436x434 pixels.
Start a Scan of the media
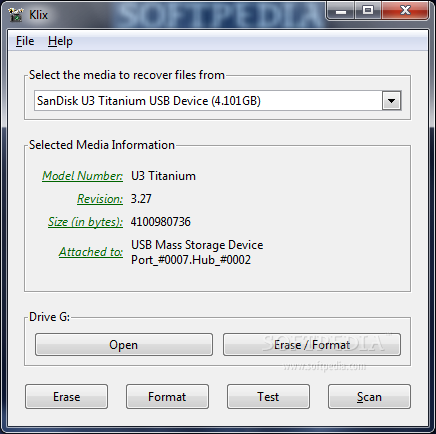click(369, 397)
